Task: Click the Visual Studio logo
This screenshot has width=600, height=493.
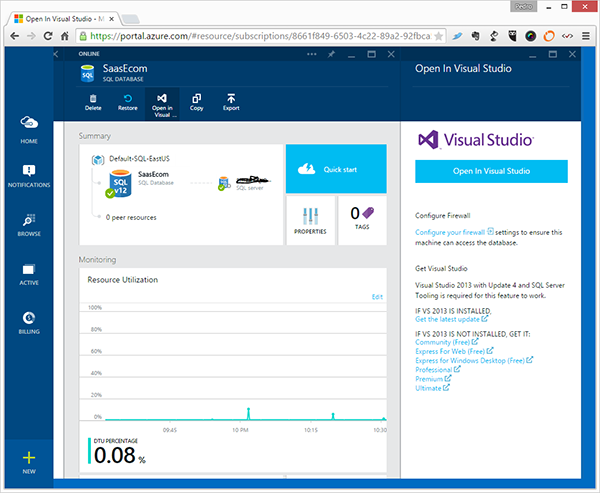Action: coord(475,140)
